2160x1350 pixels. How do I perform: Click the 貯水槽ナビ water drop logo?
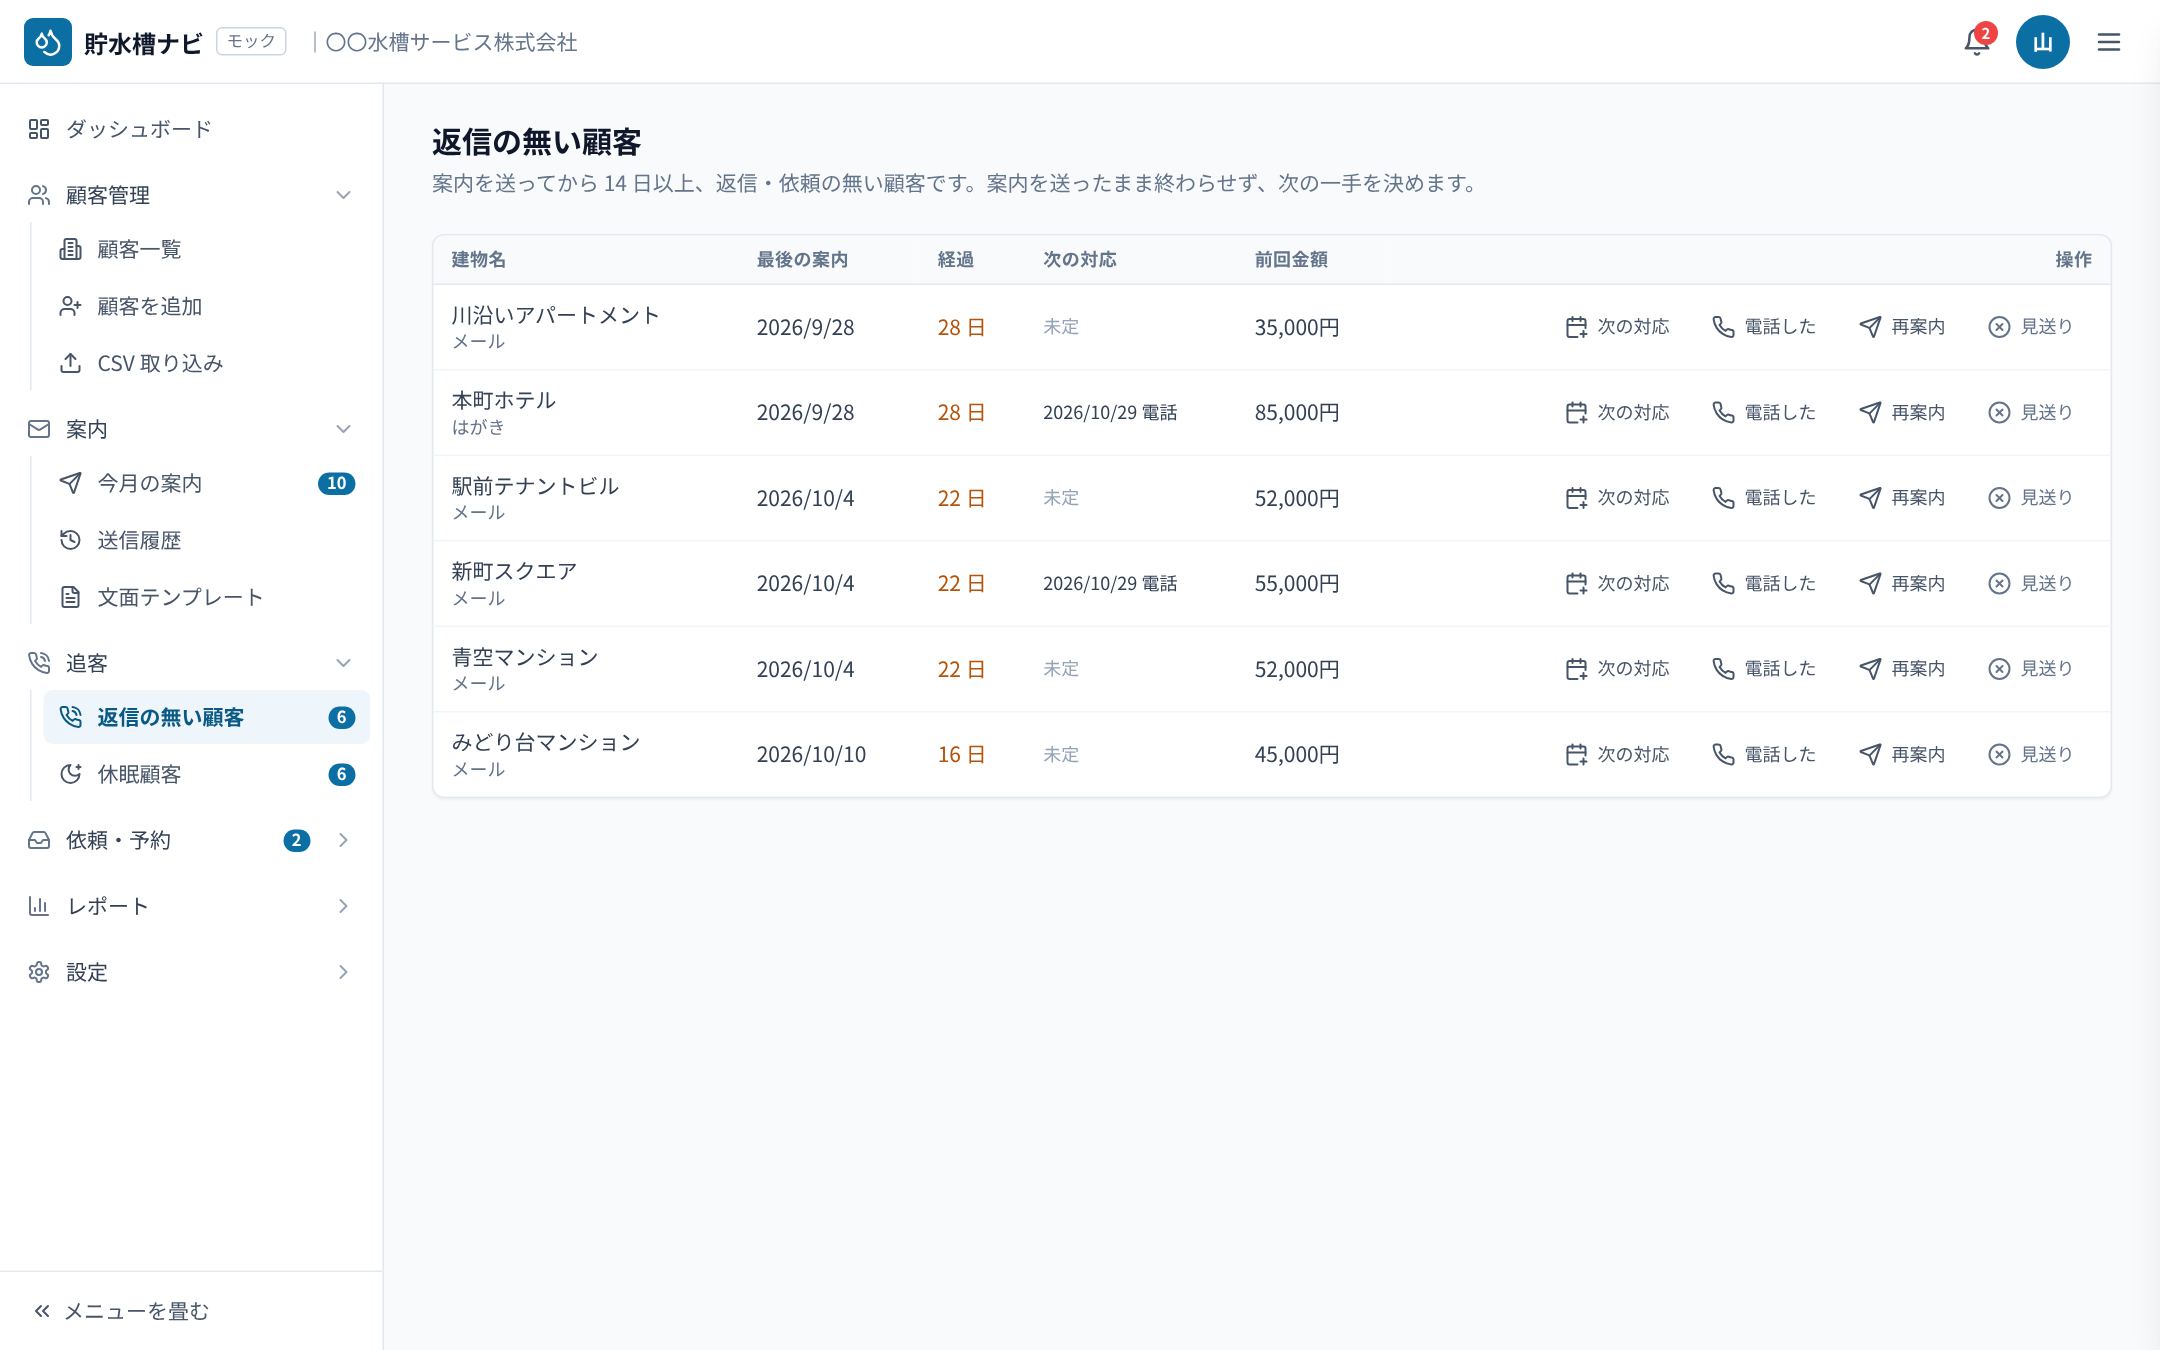pyautogui.click(x=48, y=42)
